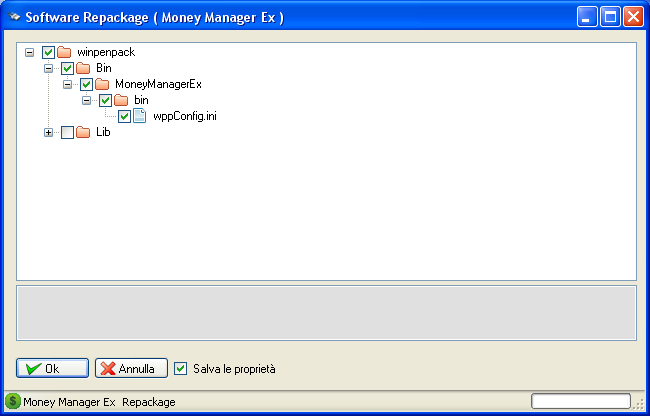
Task: Minimize the Software Repackage window
Action: tap(587, 17)
